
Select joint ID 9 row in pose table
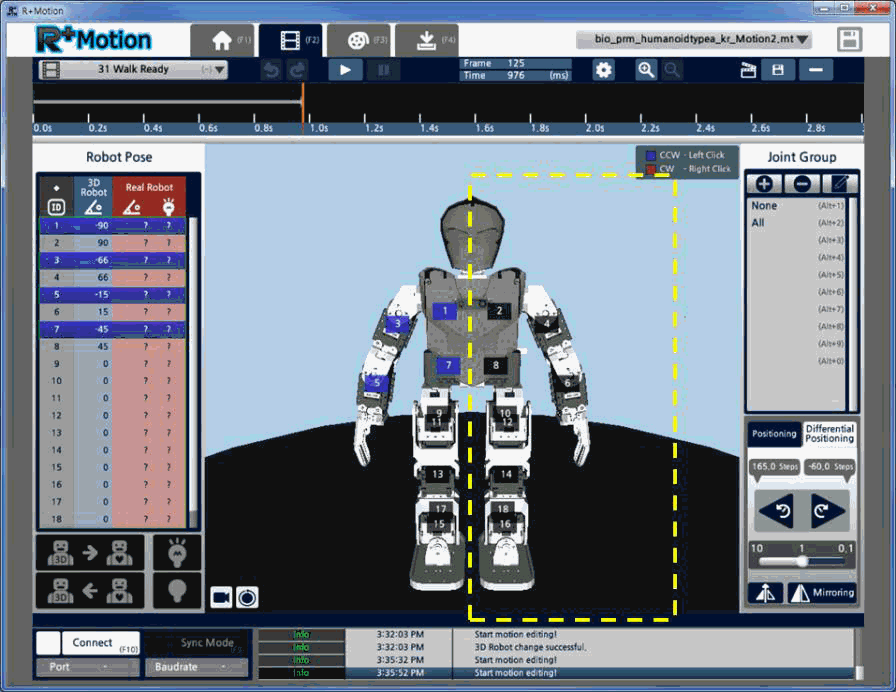(x=113, y=363)
